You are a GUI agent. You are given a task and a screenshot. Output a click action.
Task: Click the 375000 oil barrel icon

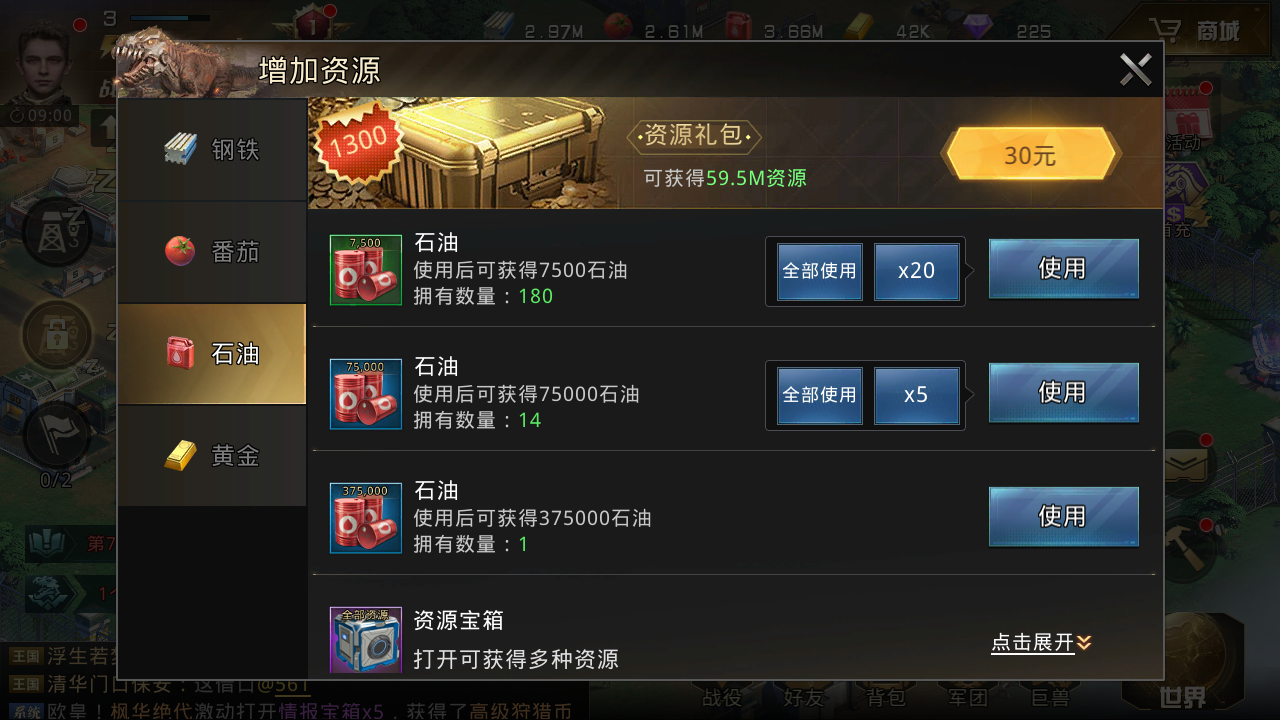366,518
